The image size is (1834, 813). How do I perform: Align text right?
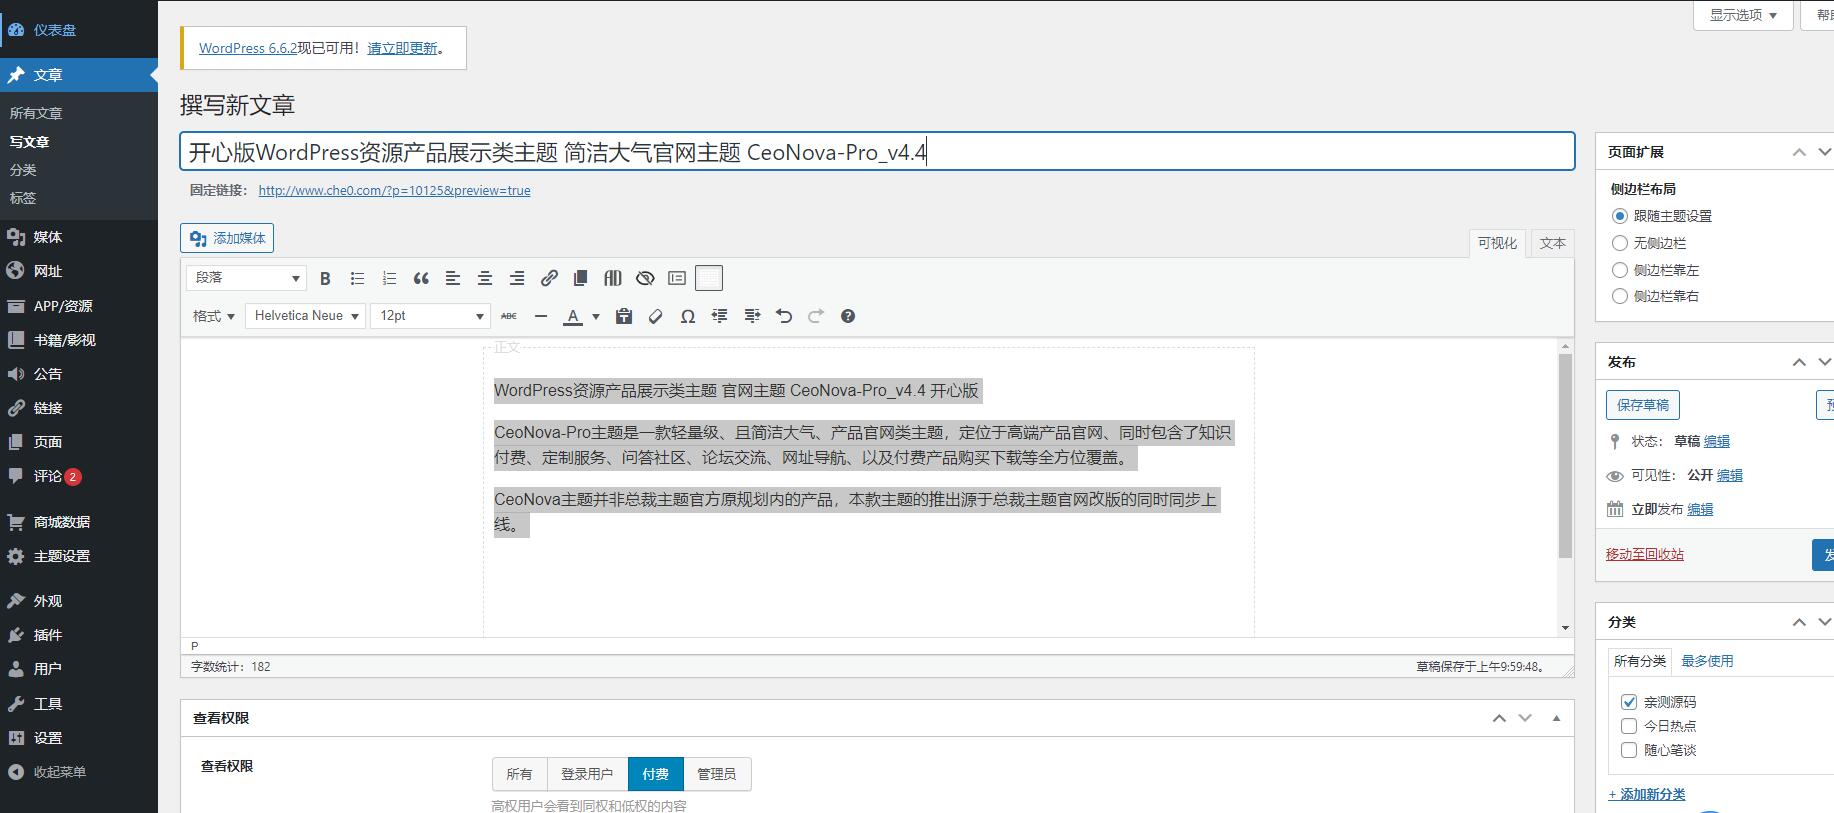point(517,278)
